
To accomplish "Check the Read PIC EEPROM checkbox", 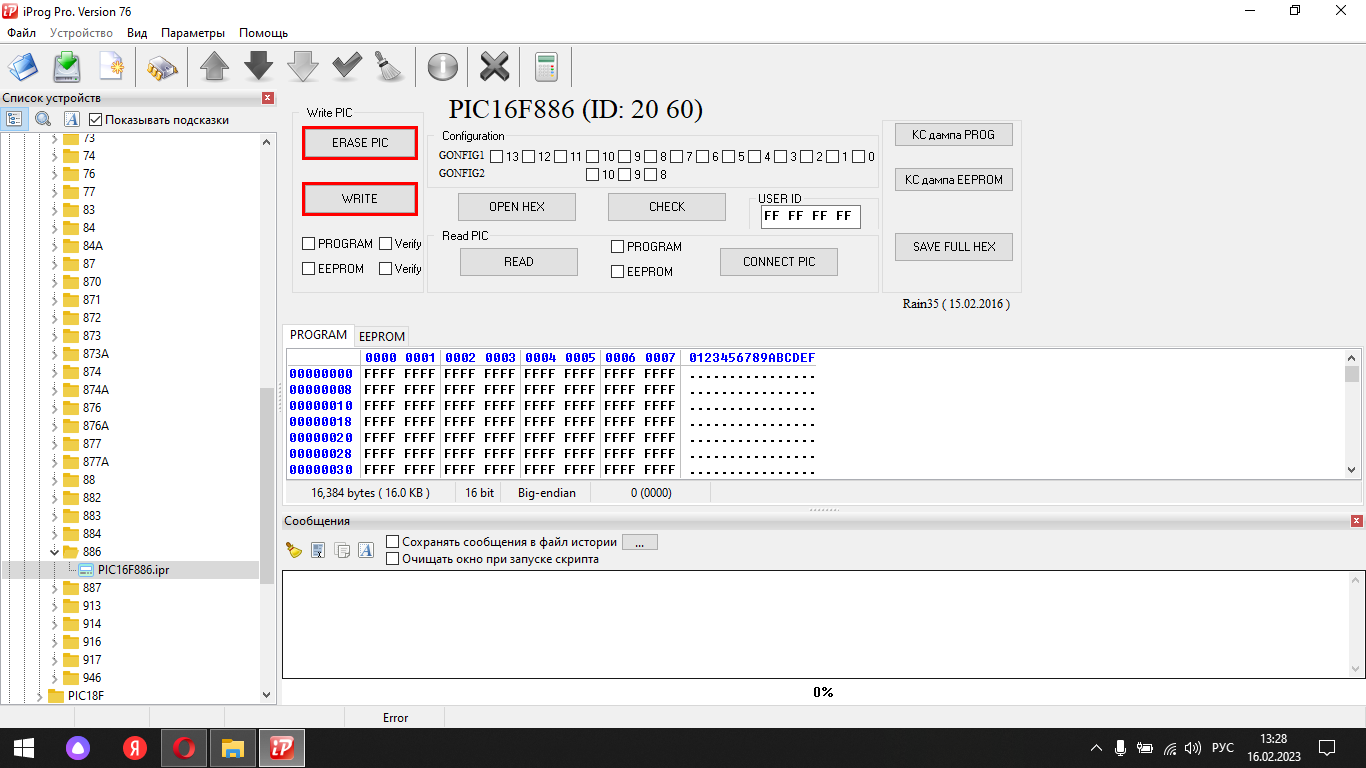I will pyautogui.click(x=618, y=272).
